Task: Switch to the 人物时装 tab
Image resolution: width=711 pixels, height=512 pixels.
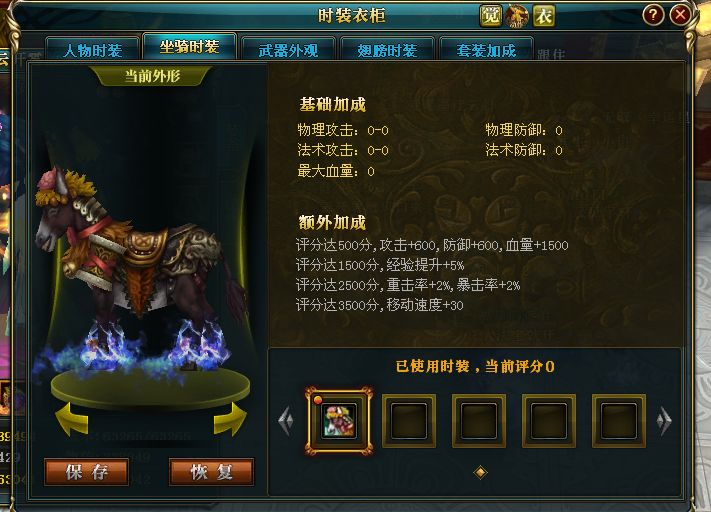Action: click(x=93, y=50)
